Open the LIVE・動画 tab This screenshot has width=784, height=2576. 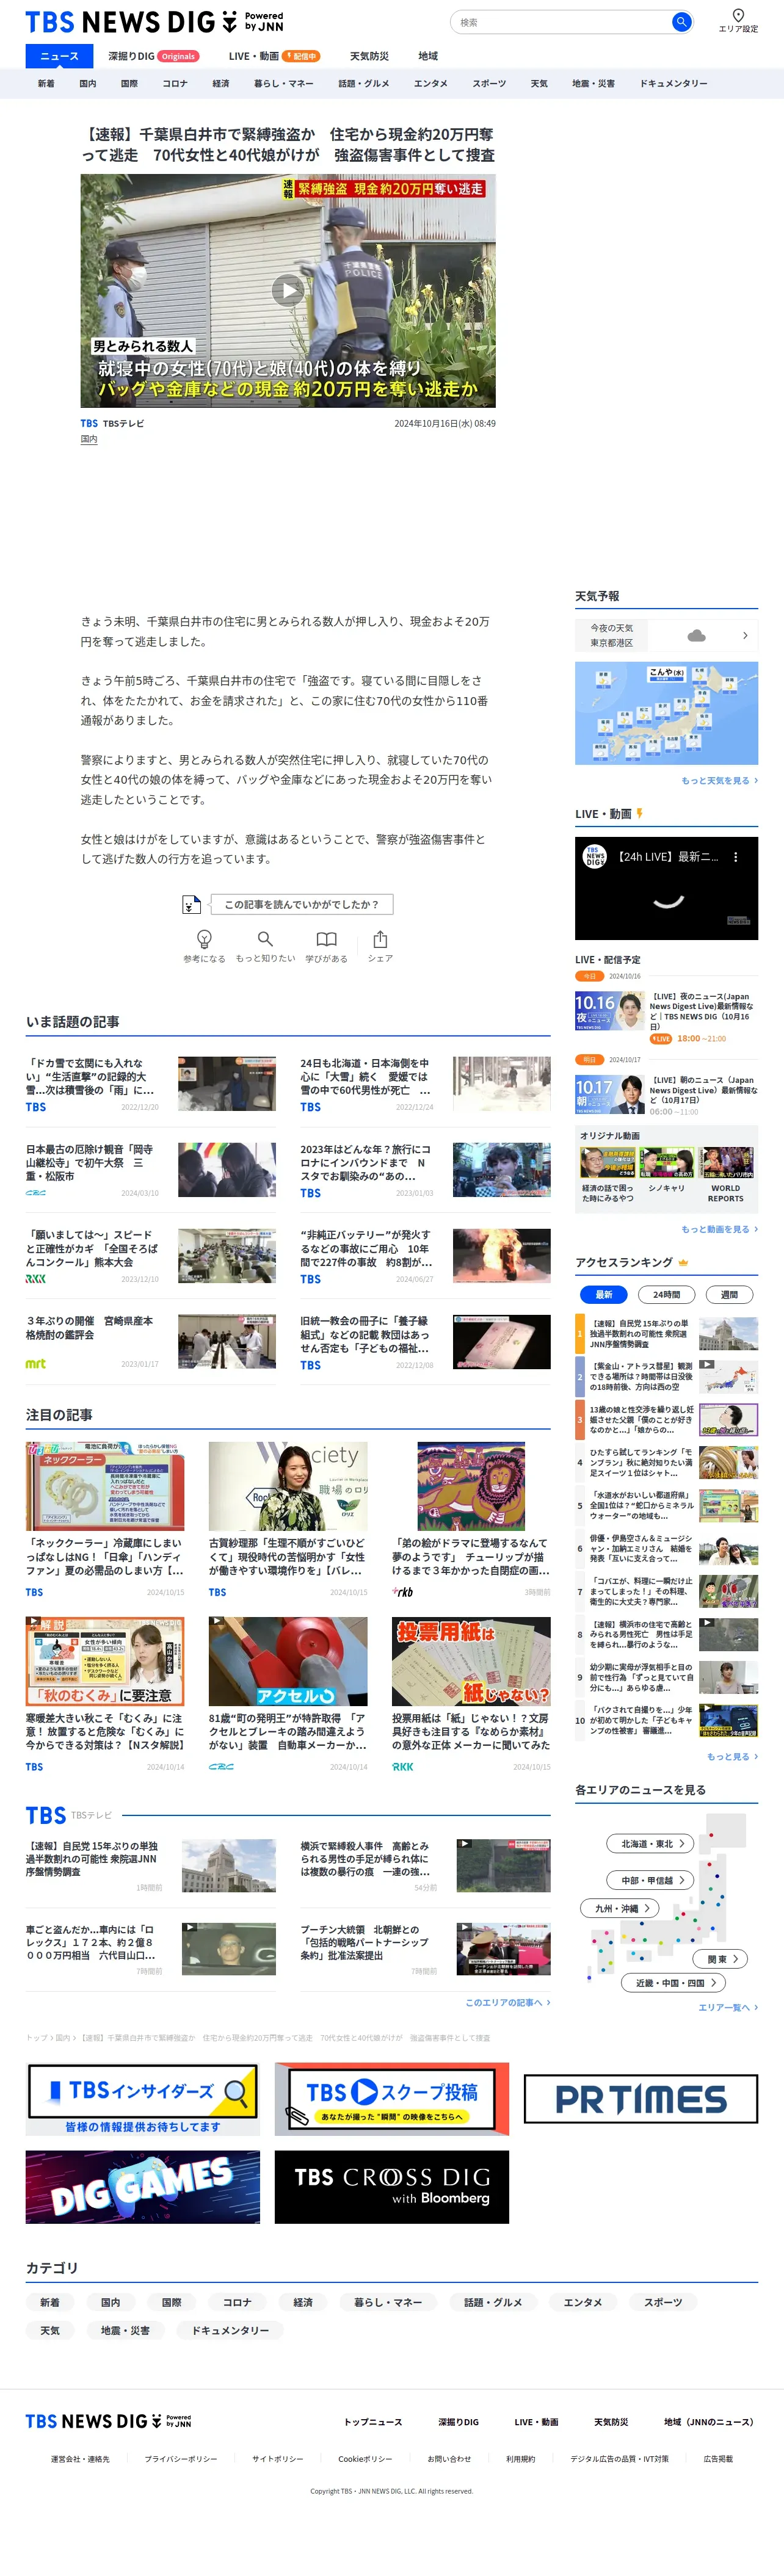[x=274, y=56]
